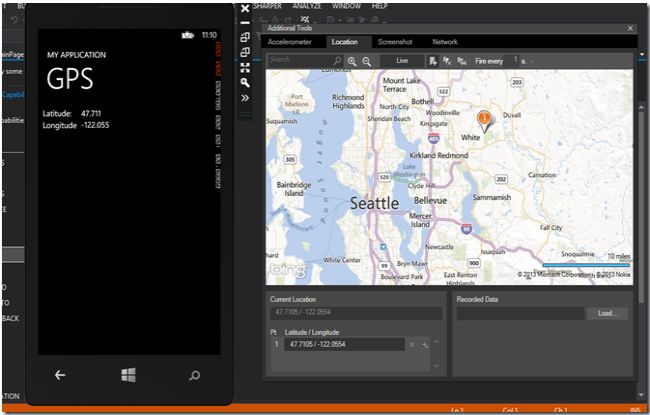Click Duvall label on the map
Screen dimensions: 650x415
coord(512,115)
